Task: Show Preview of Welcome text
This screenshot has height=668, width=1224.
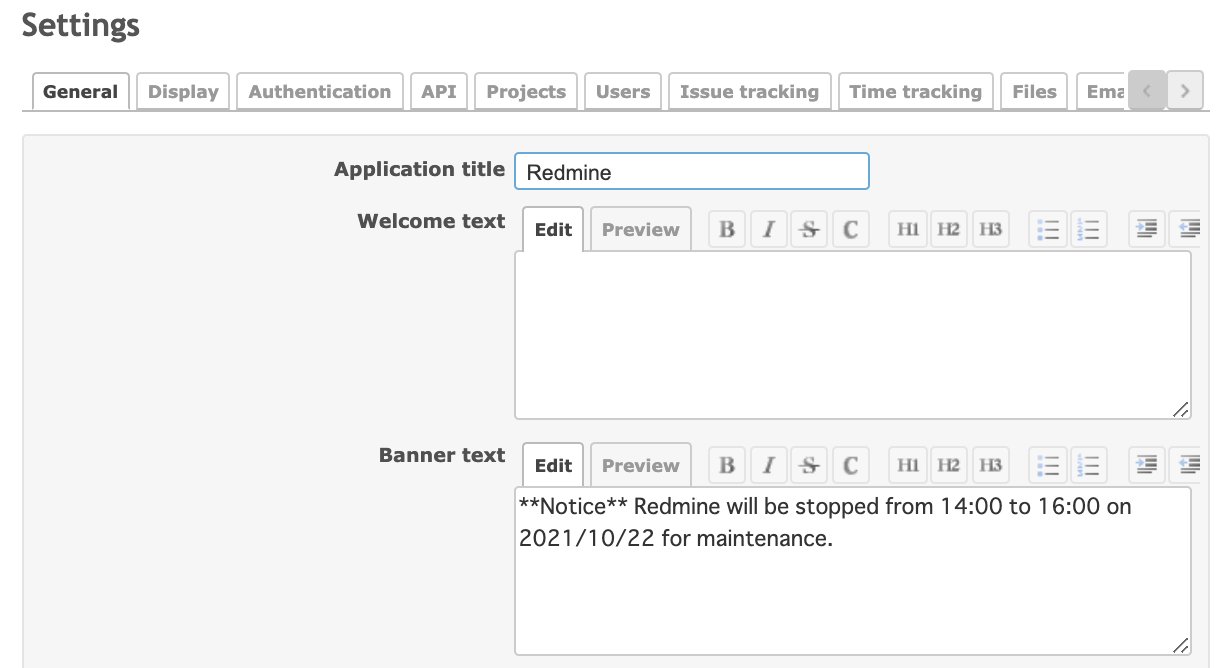Action: [x=641, y=230]
